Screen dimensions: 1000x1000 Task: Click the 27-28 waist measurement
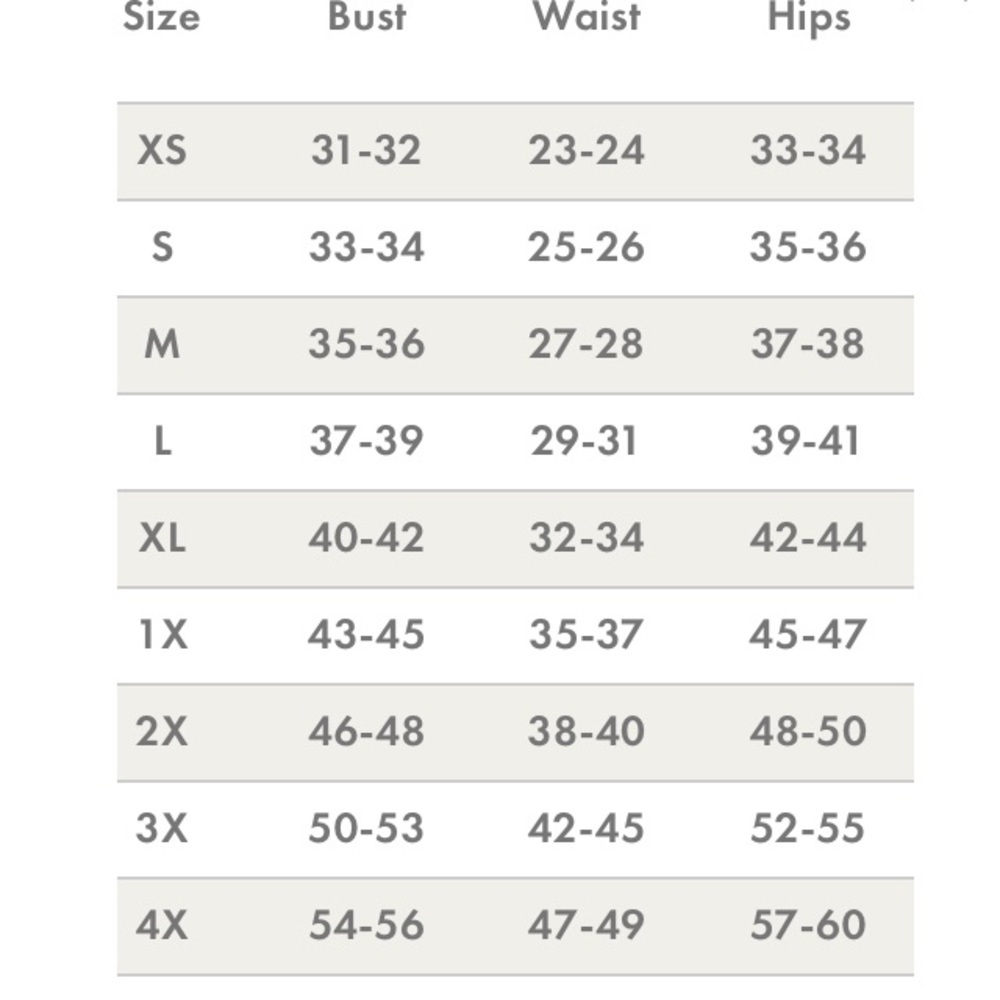pyautogui.click(x=586, y=344)
